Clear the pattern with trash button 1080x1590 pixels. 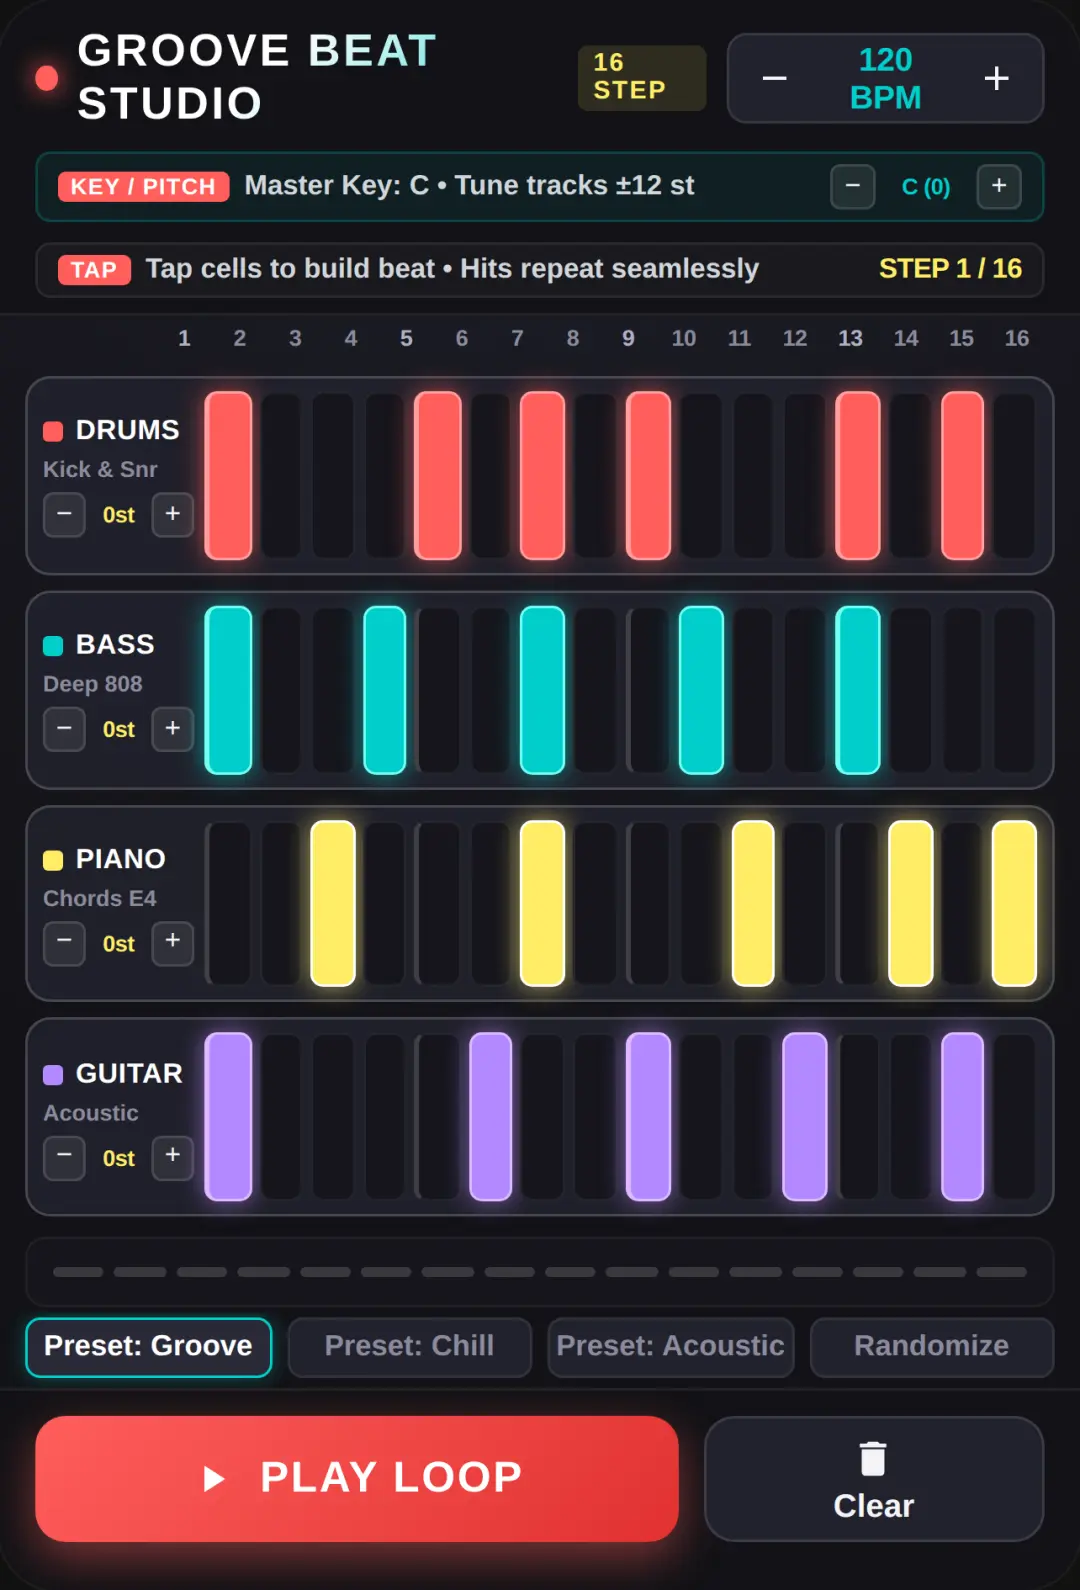click(x=874, y=1478)
